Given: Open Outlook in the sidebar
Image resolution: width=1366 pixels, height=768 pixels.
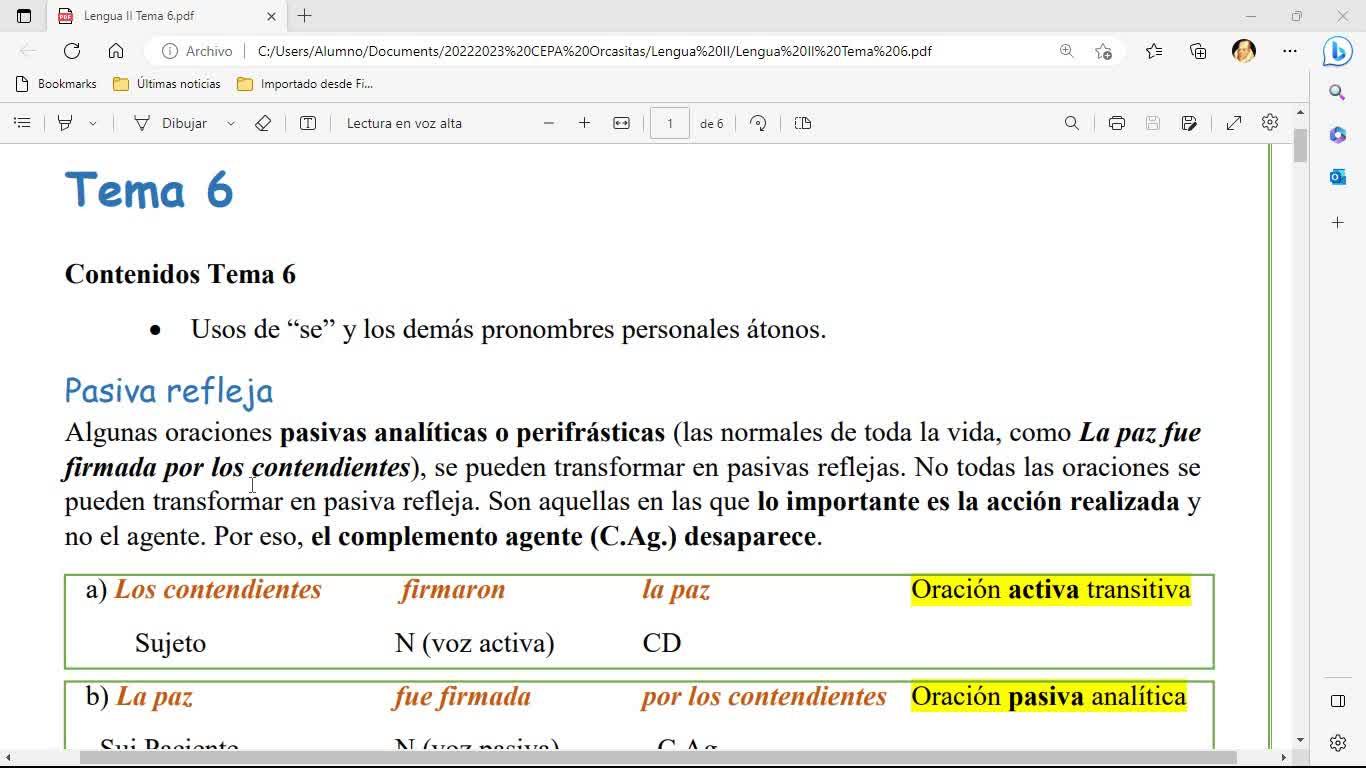Looking at the screenshot, I should [1338, 177].
